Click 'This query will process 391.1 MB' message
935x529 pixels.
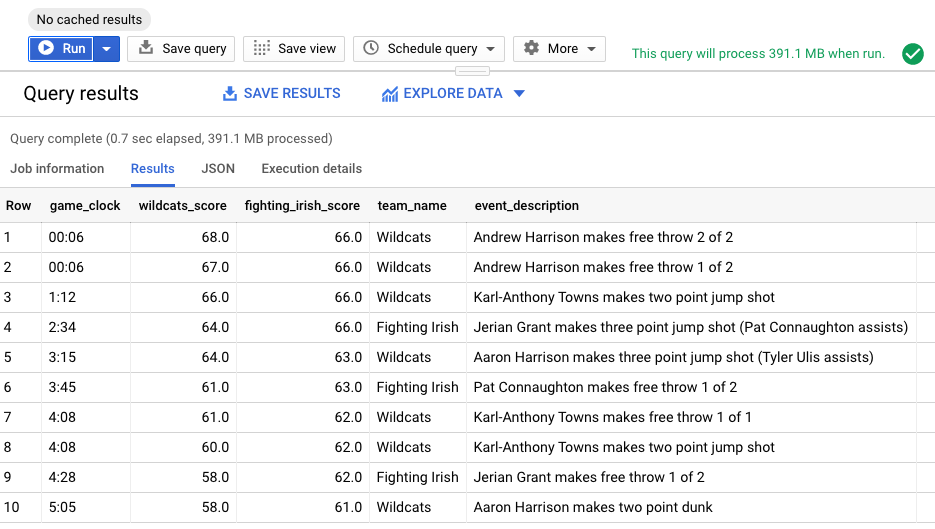pyautogui.click(x=758, y=54)
